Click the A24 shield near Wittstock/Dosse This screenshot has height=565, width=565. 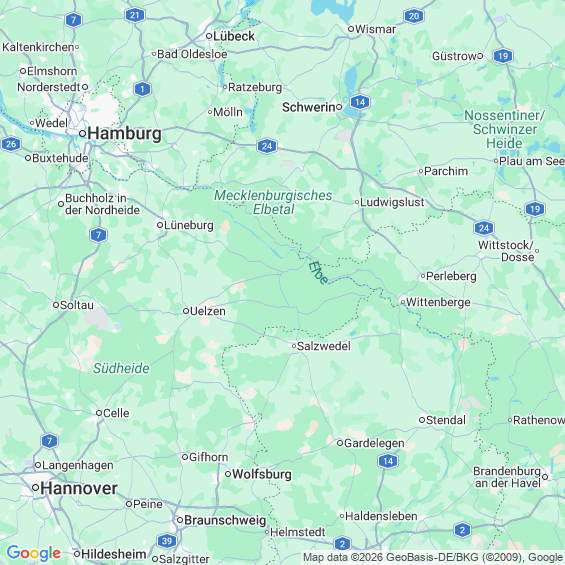[484, 228]
